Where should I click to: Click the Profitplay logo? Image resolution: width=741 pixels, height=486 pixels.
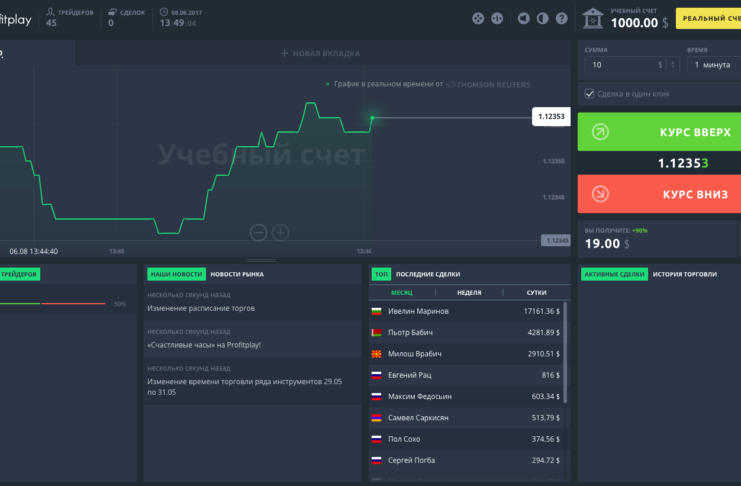[x=16, y=19]
